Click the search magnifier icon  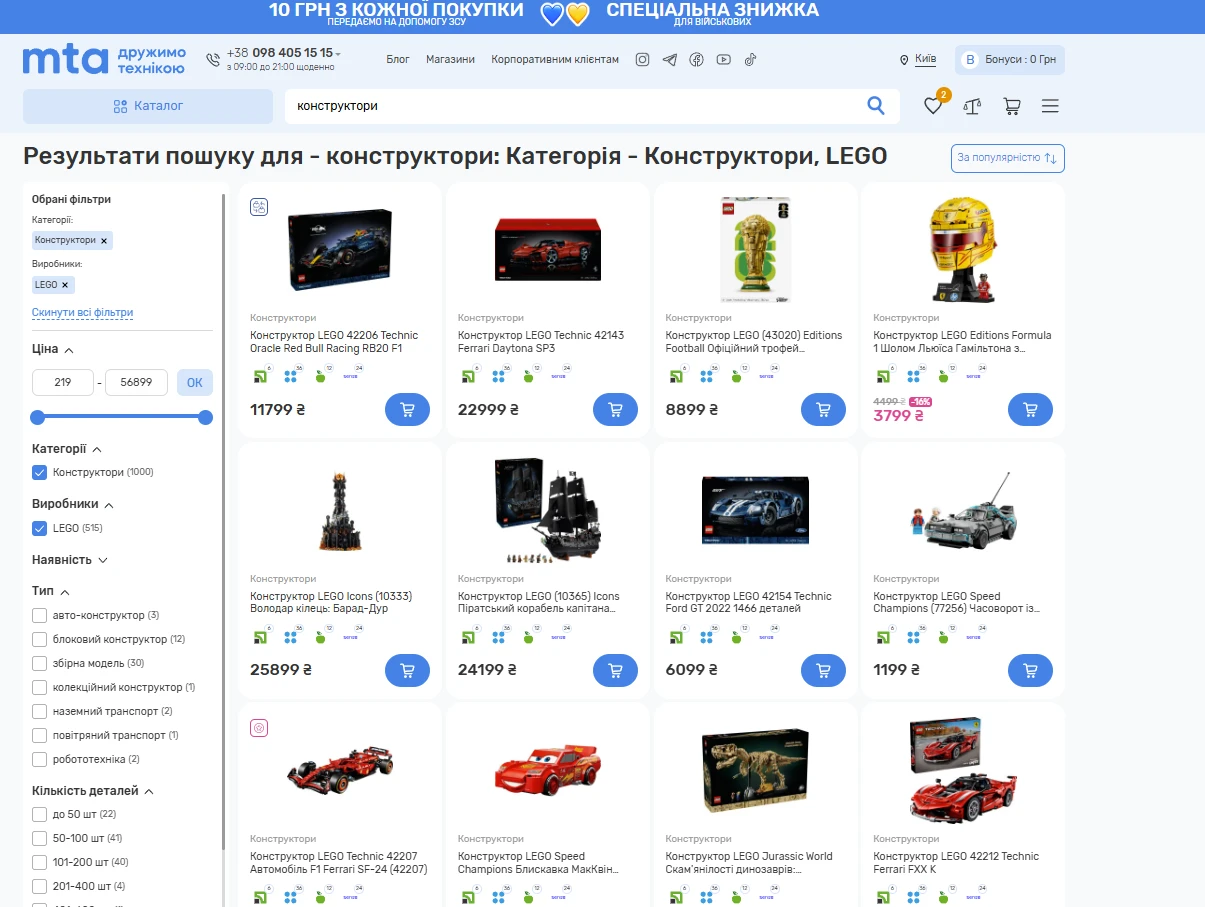(876, 106)
